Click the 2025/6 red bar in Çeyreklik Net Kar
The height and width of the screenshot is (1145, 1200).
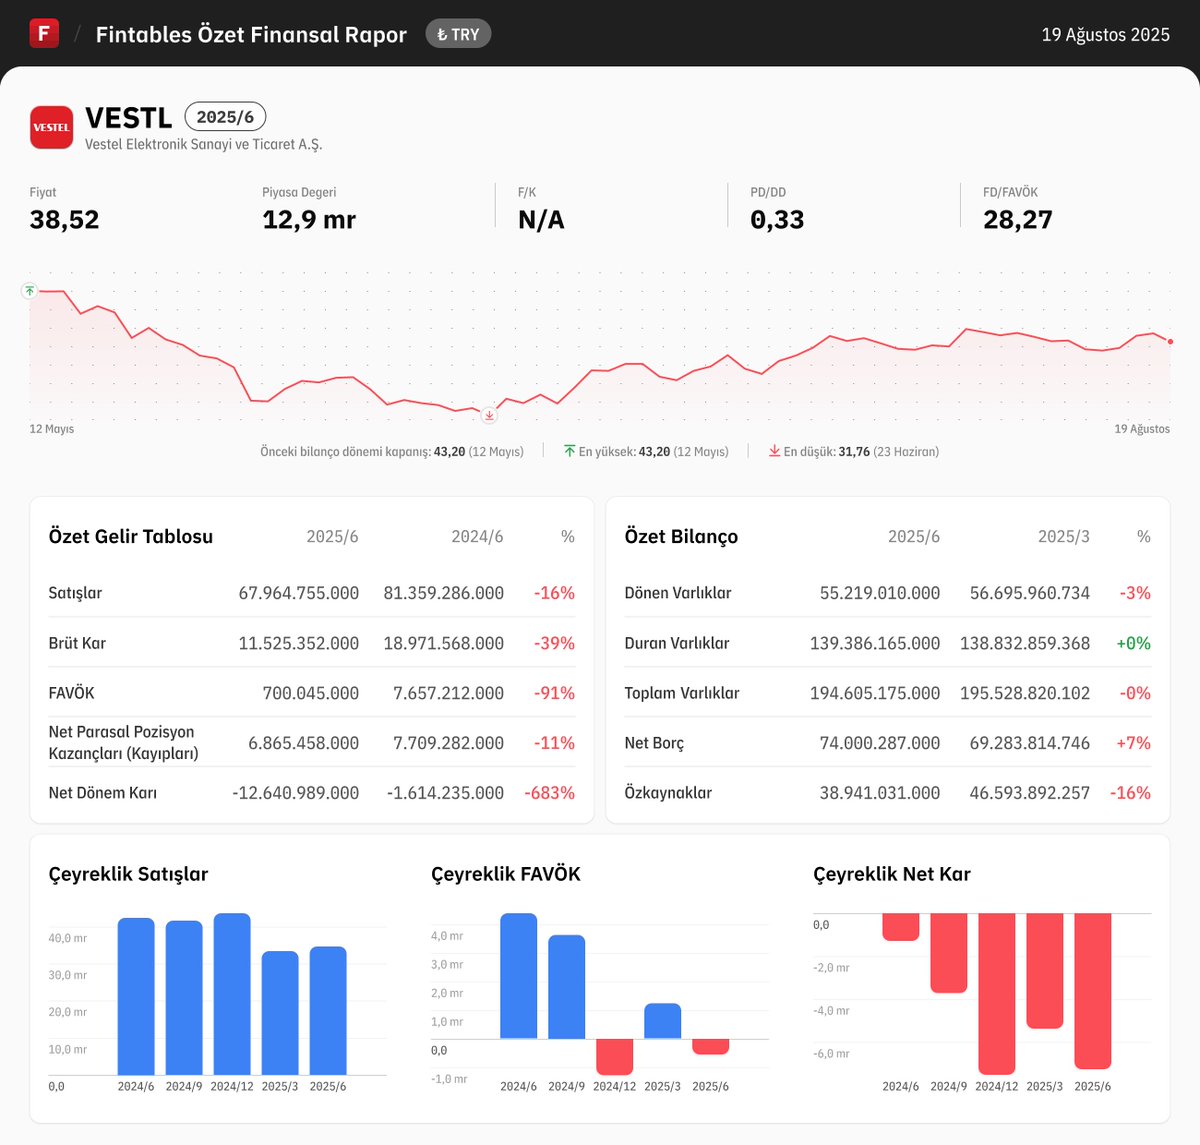pyautogui.click(x=1094, y=990)
